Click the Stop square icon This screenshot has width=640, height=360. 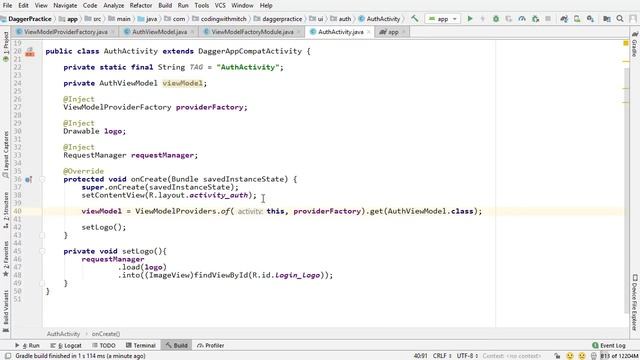[x=548, y=19]
